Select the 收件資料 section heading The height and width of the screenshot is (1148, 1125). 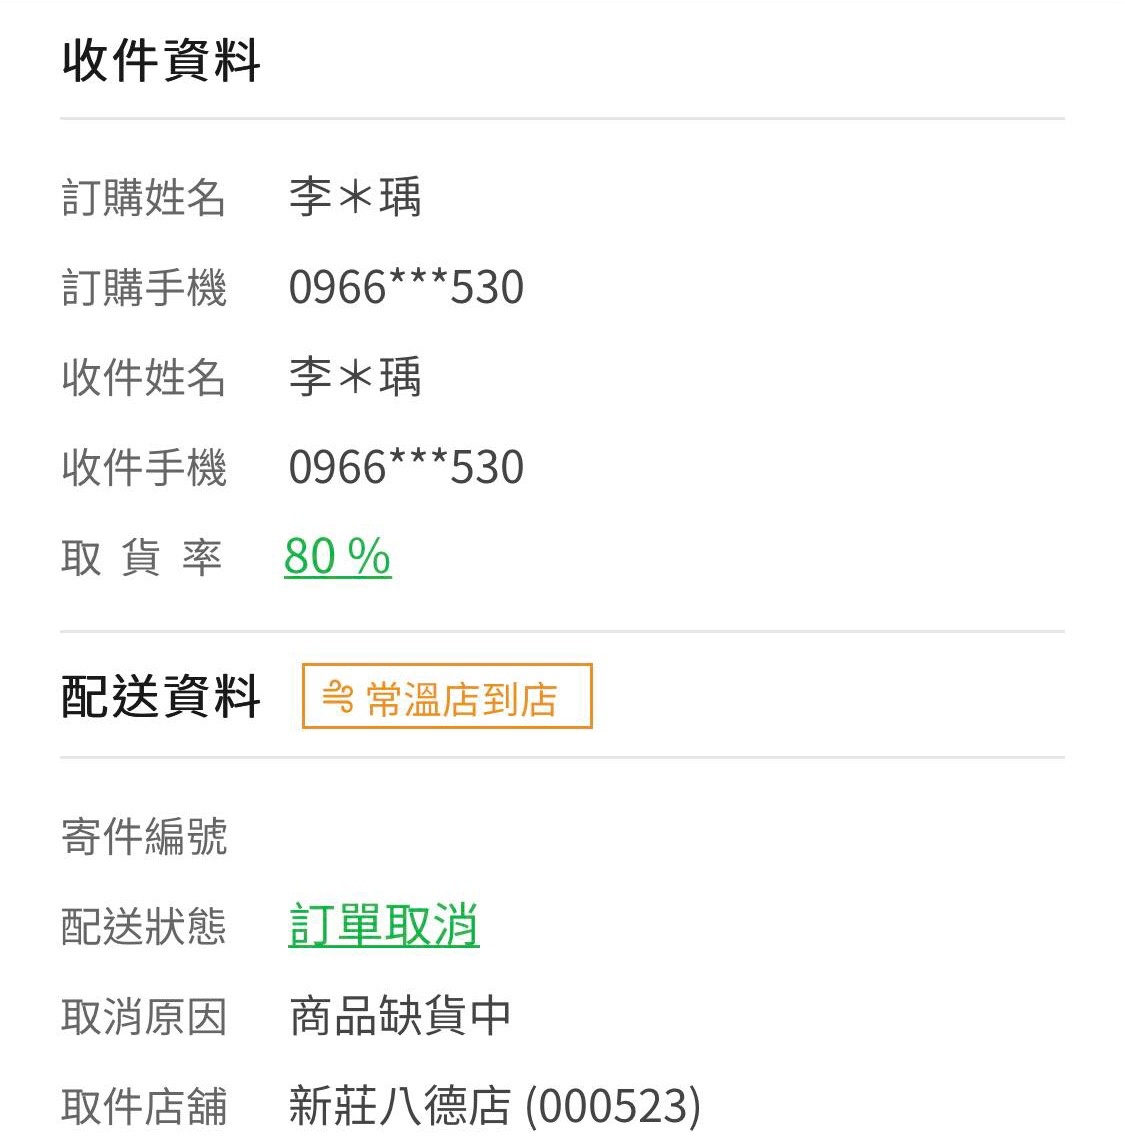pos(161,61)
